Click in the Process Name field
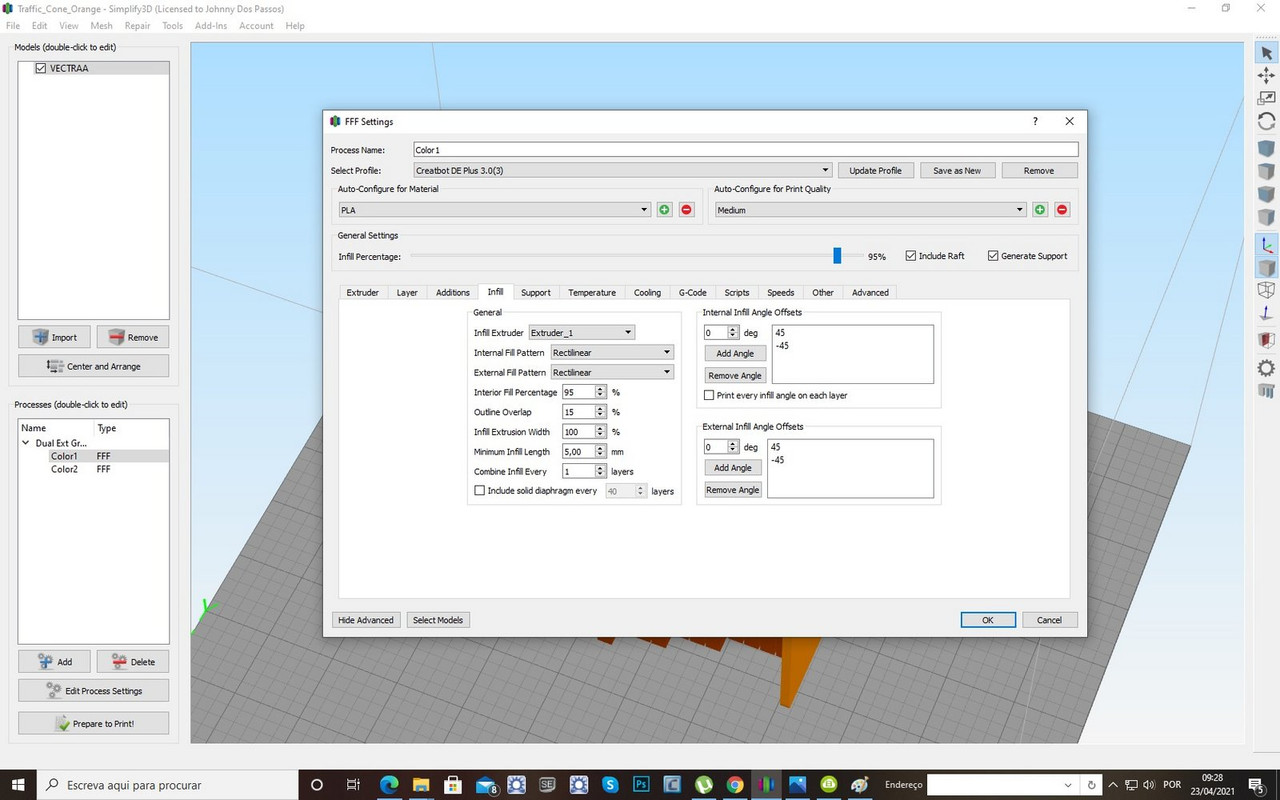1280x800 pixels. [x=745, y=149]
